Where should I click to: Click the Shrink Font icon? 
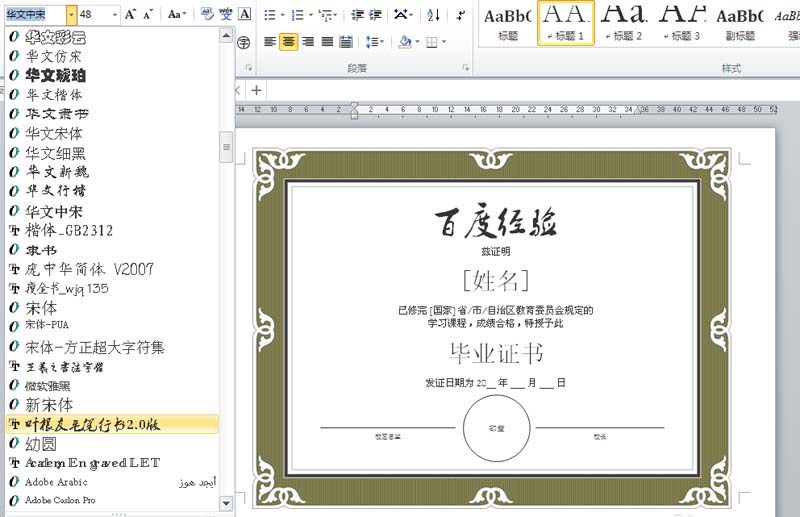pos(149,15)
